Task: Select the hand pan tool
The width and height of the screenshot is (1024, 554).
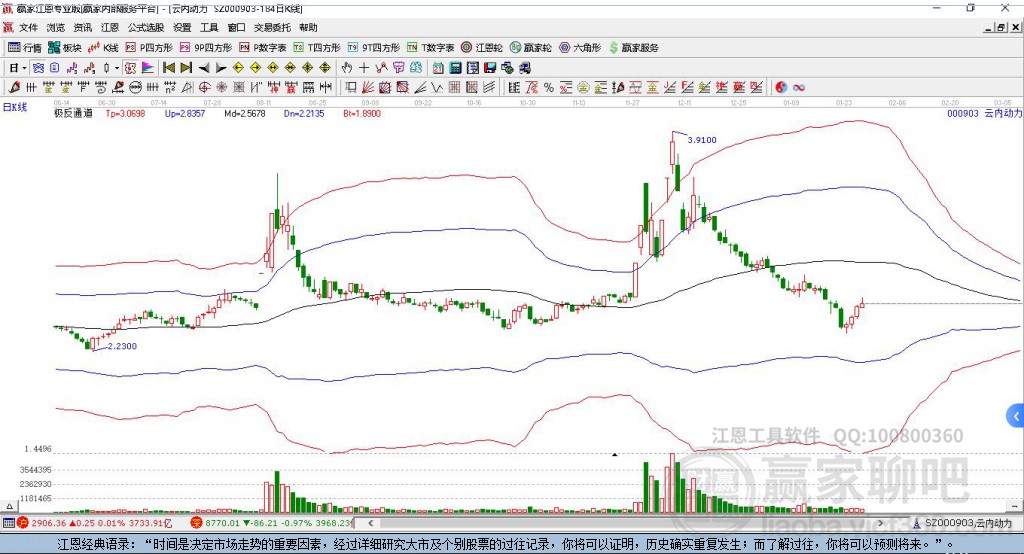Action: pos(347,68)
